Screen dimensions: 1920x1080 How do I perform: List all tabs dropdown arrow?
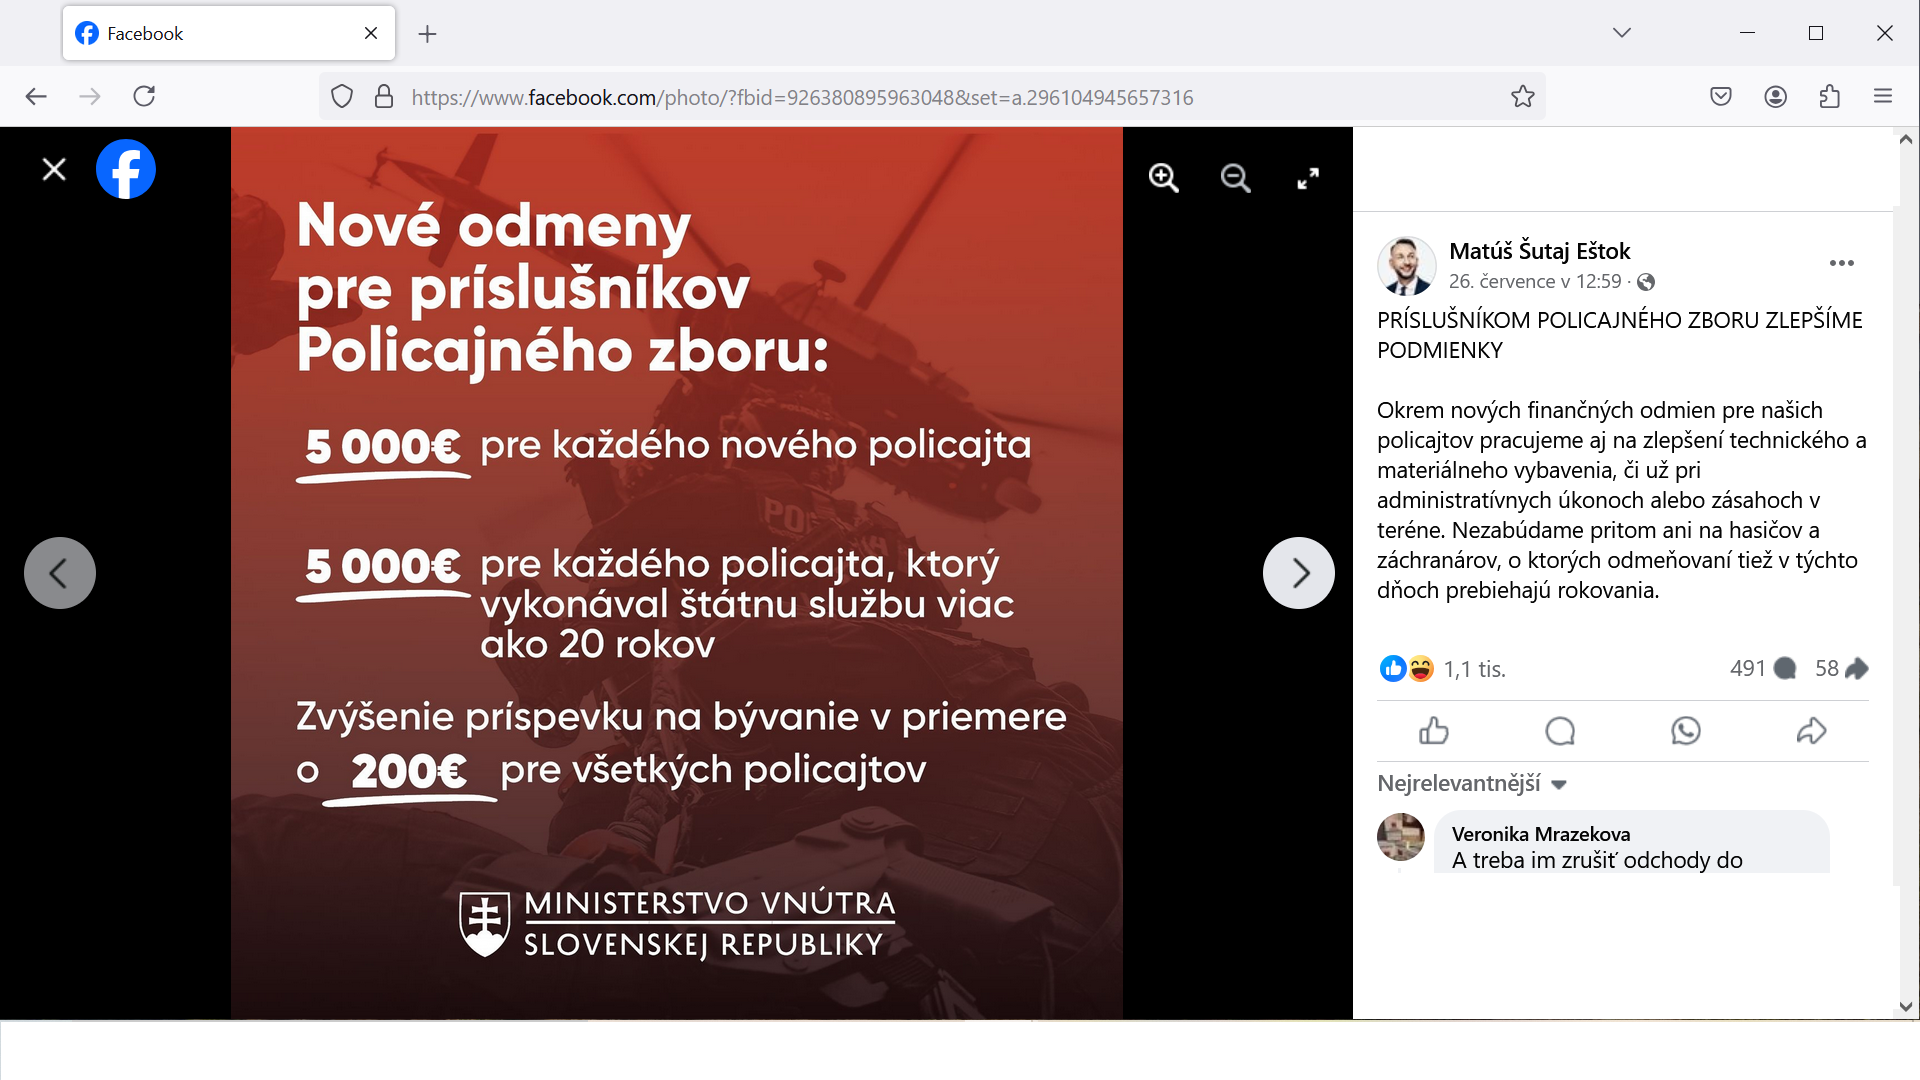[x=1622, y=33]
